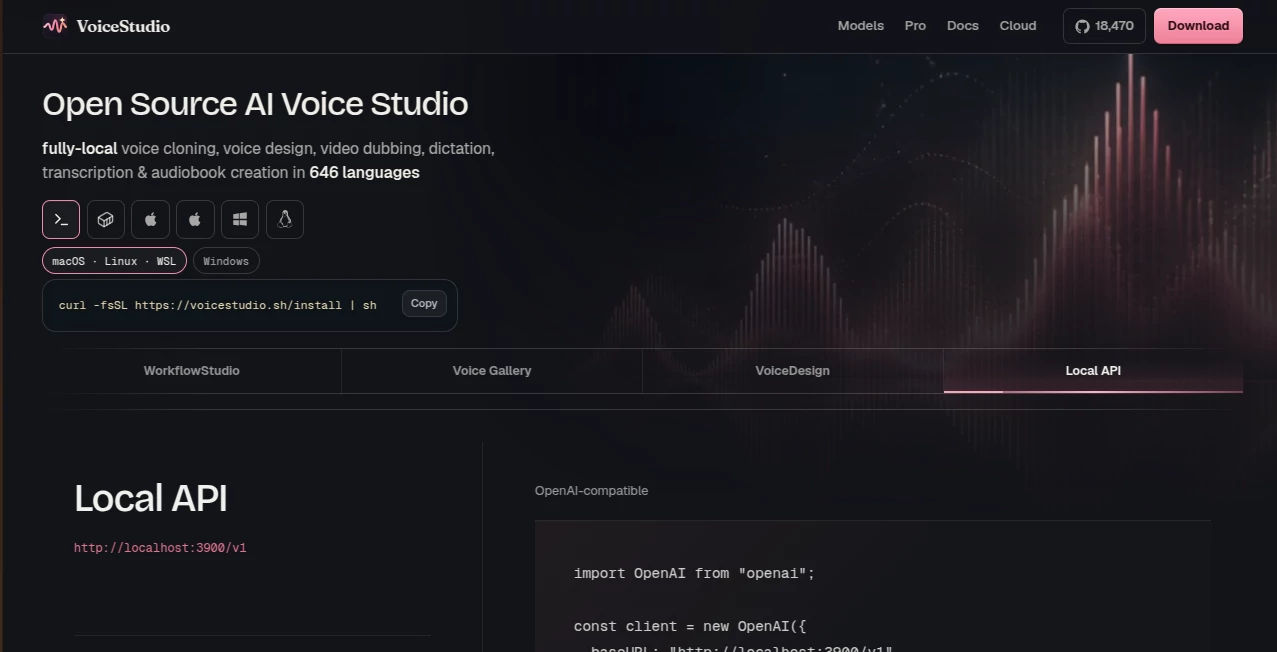The width and height of the screenshot is (1277, 652).
Task: Switch to the Local API tab
Action: tap(1093, 371)
